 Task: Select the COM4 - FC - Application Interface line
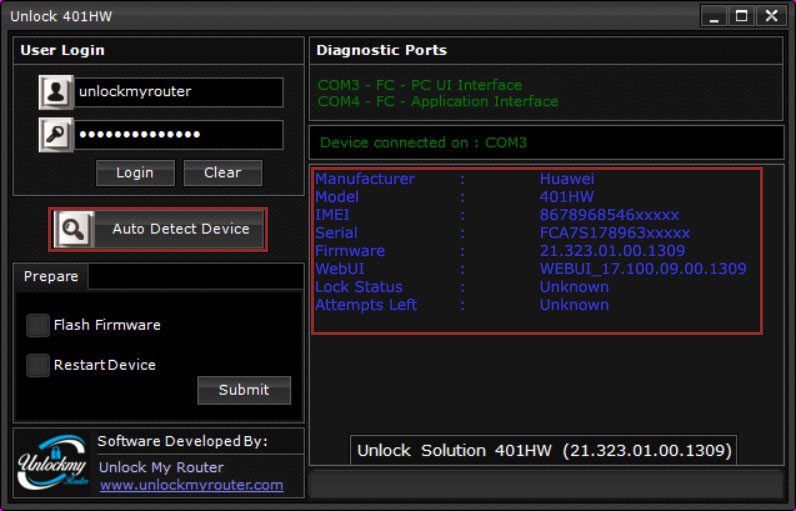pos(438,101)
